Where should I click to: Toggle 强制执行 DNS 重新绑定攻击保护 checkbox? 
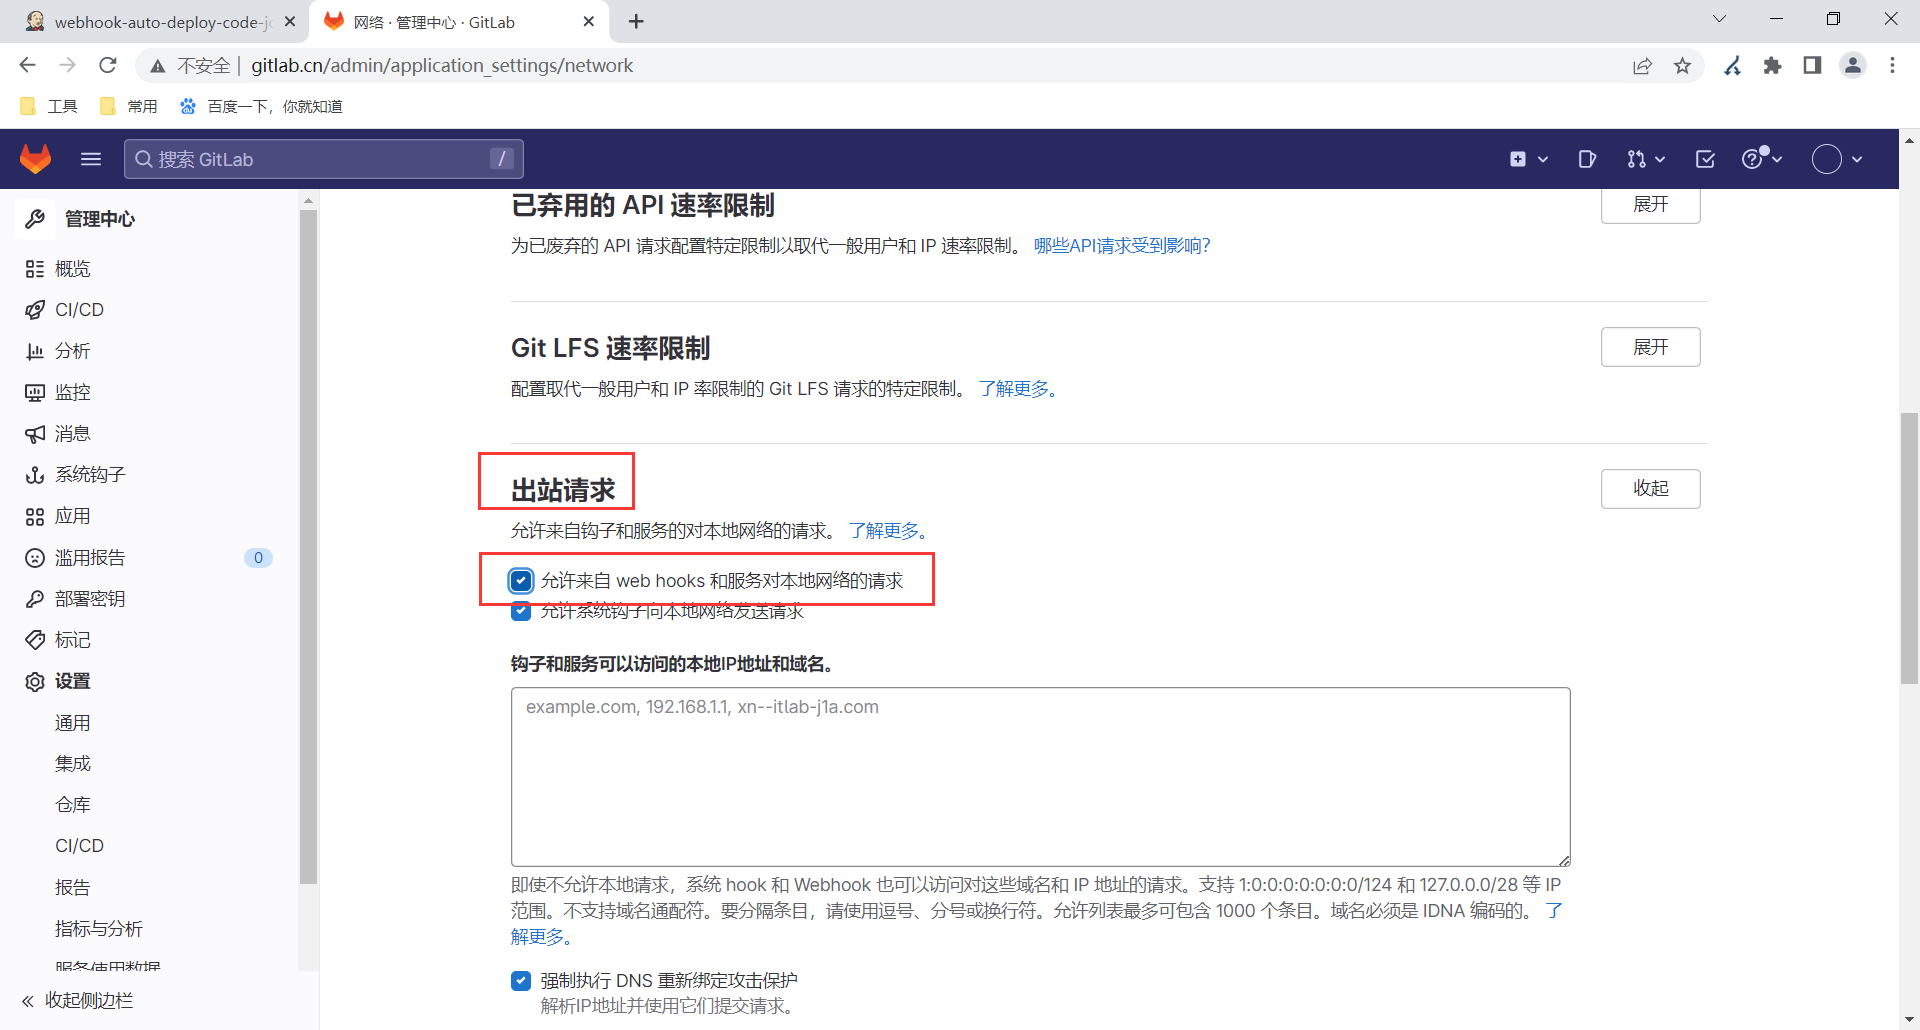click(521, 981)
